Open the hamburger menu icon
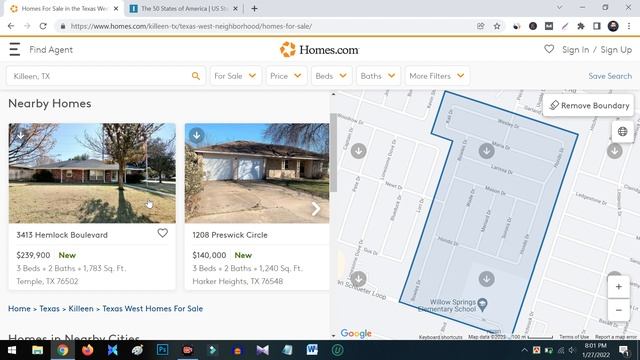This screenshot has height=360, width=640. click(x=15, y=49)
